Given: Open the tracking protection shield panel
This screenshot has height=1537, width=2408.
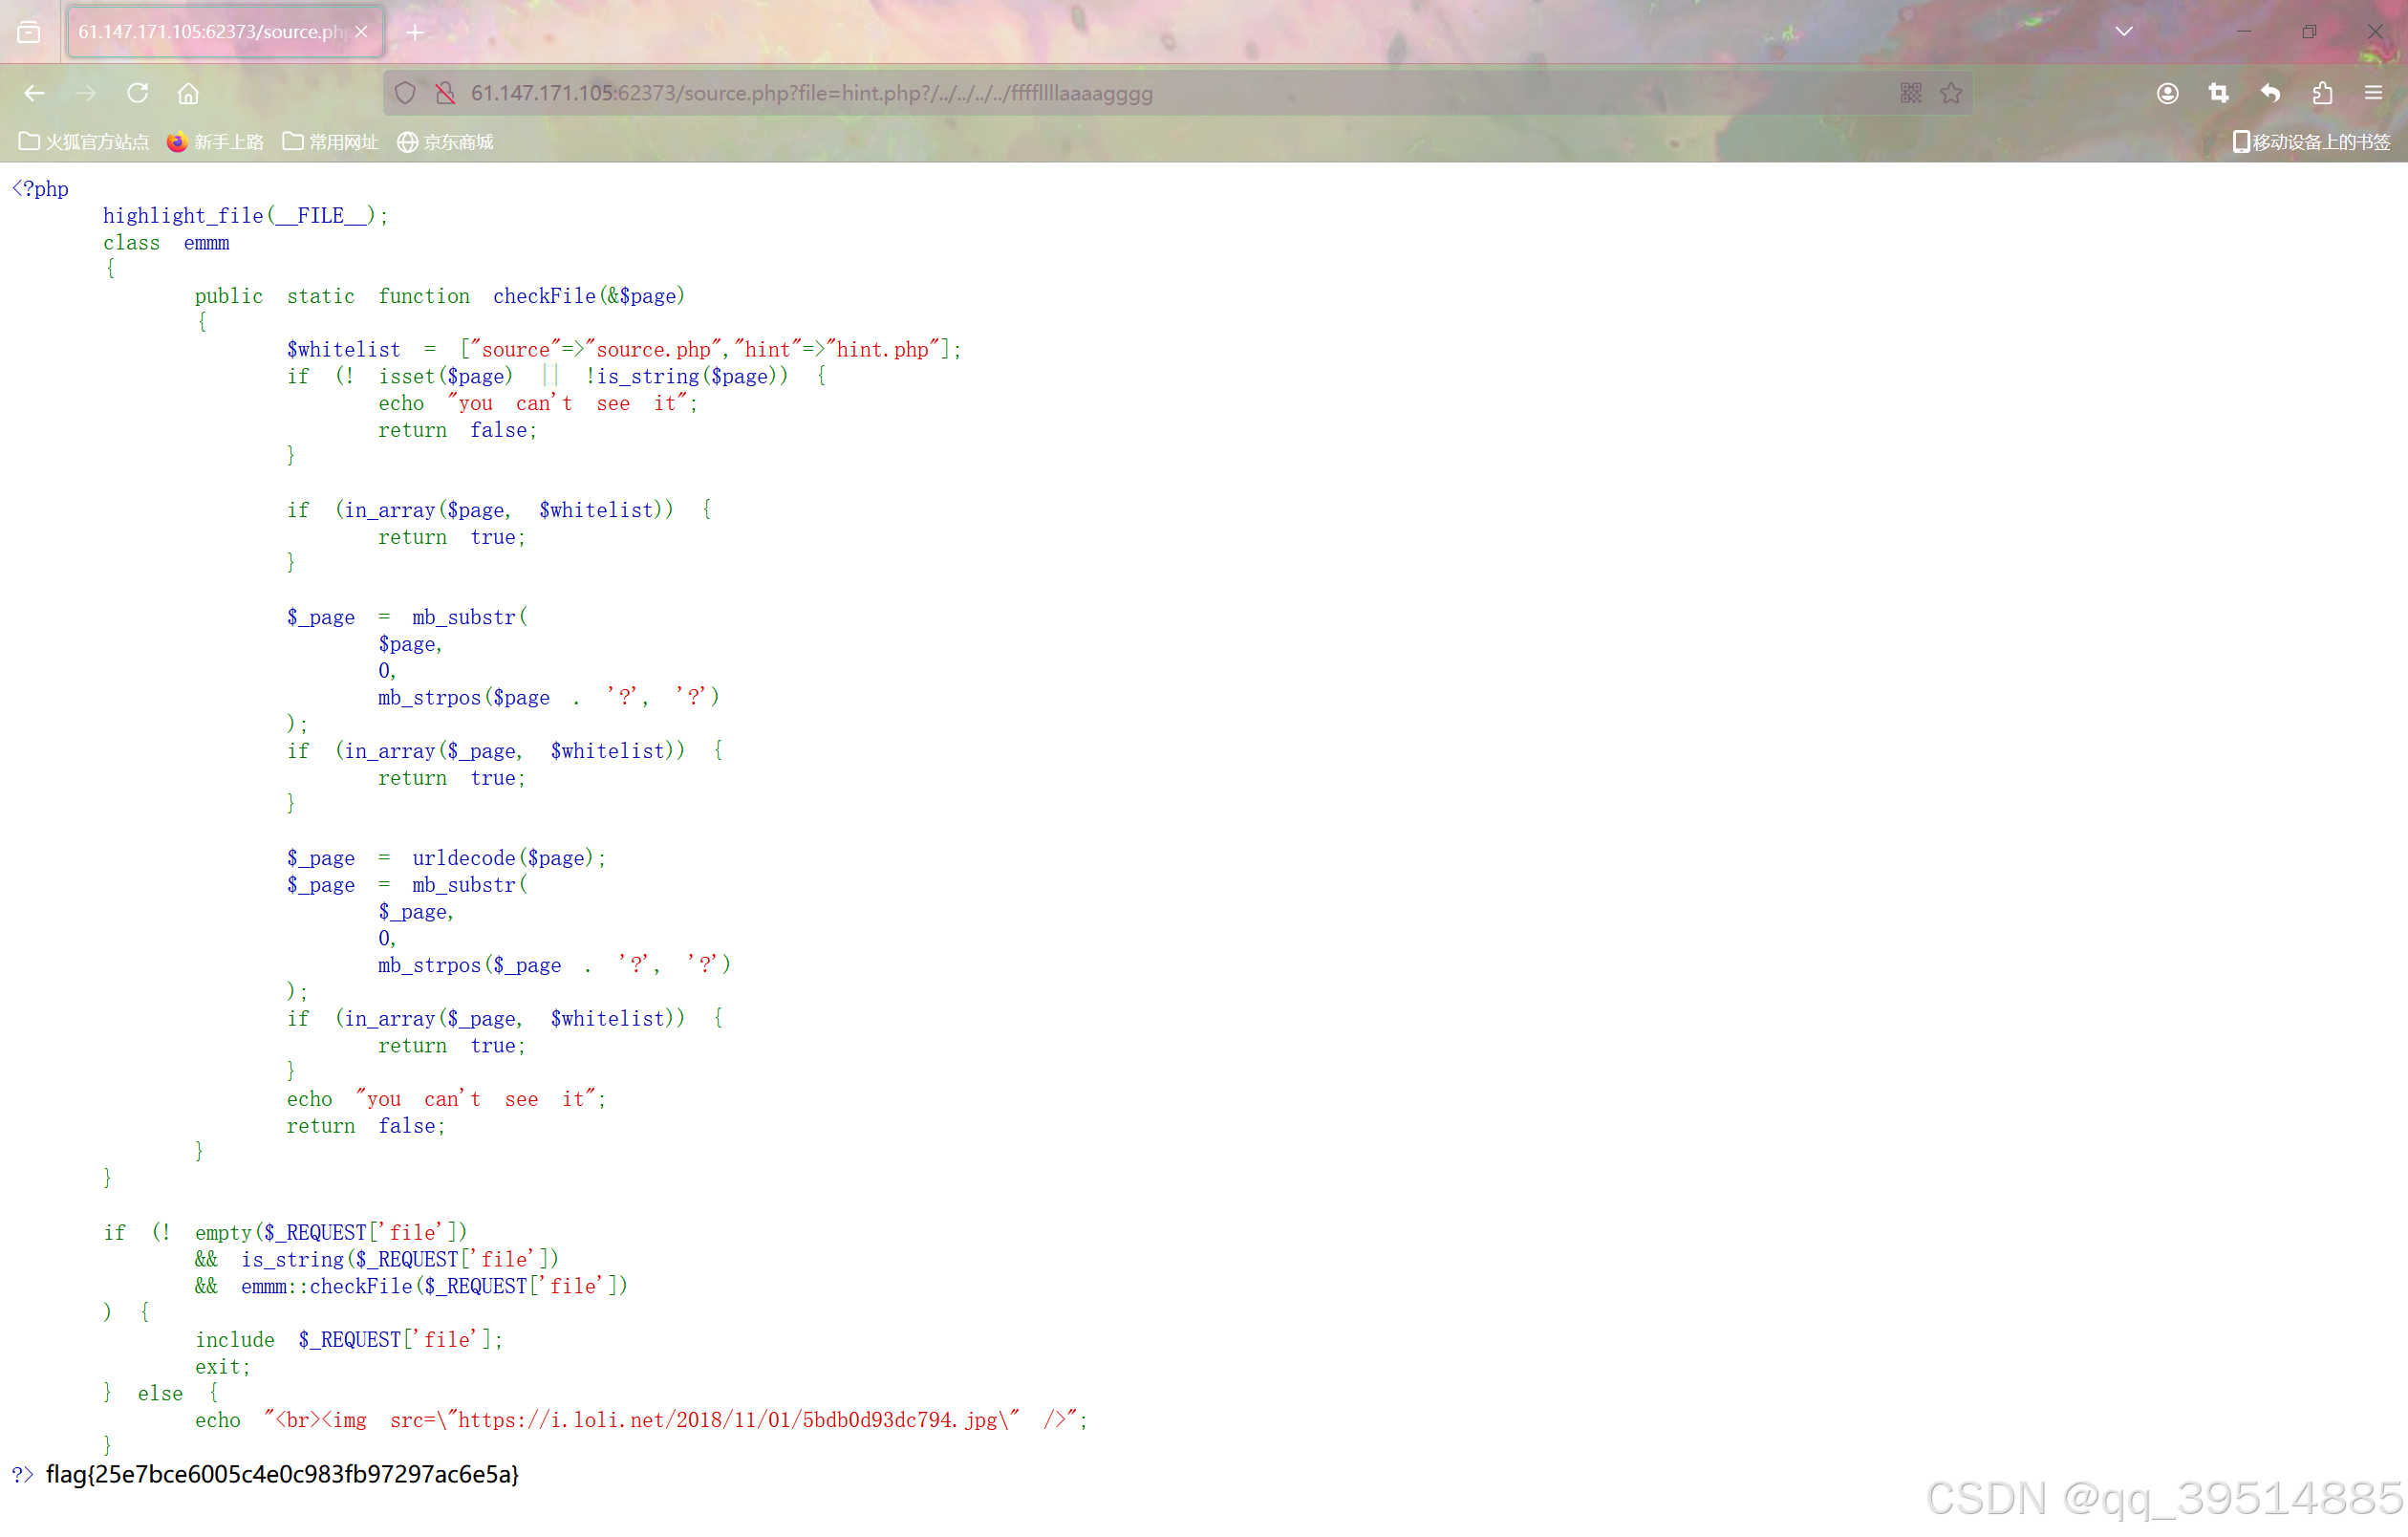Looking at the screenshot, I should pos(405,93).
